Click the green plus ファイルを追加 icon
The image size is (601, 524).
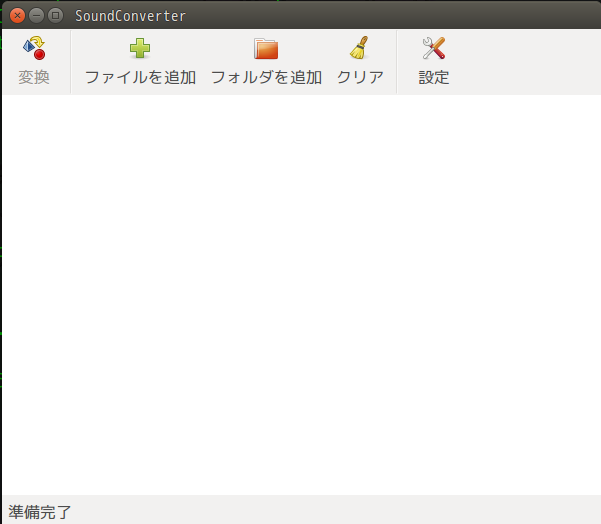[140, 48]
